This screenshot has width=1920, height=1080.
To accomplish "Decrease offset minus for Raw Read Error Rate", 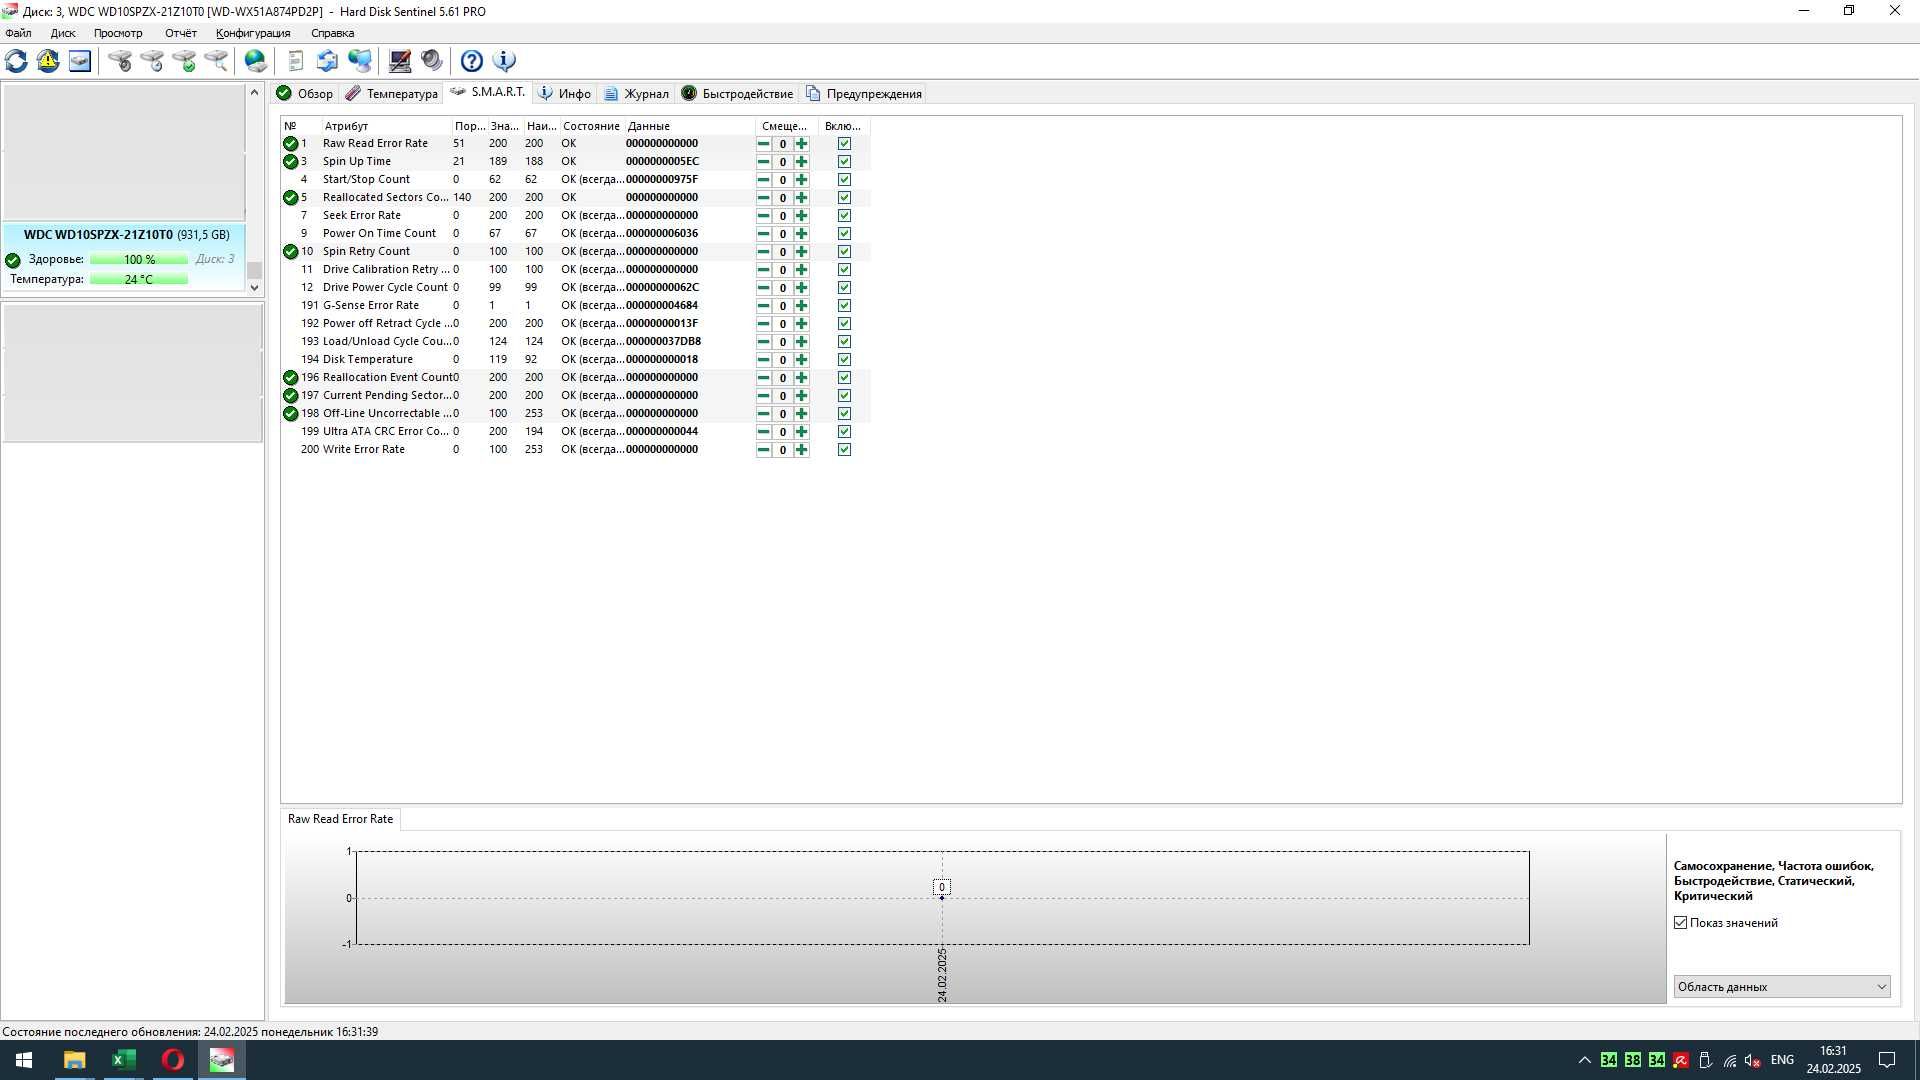I will (x=763, y=144).
